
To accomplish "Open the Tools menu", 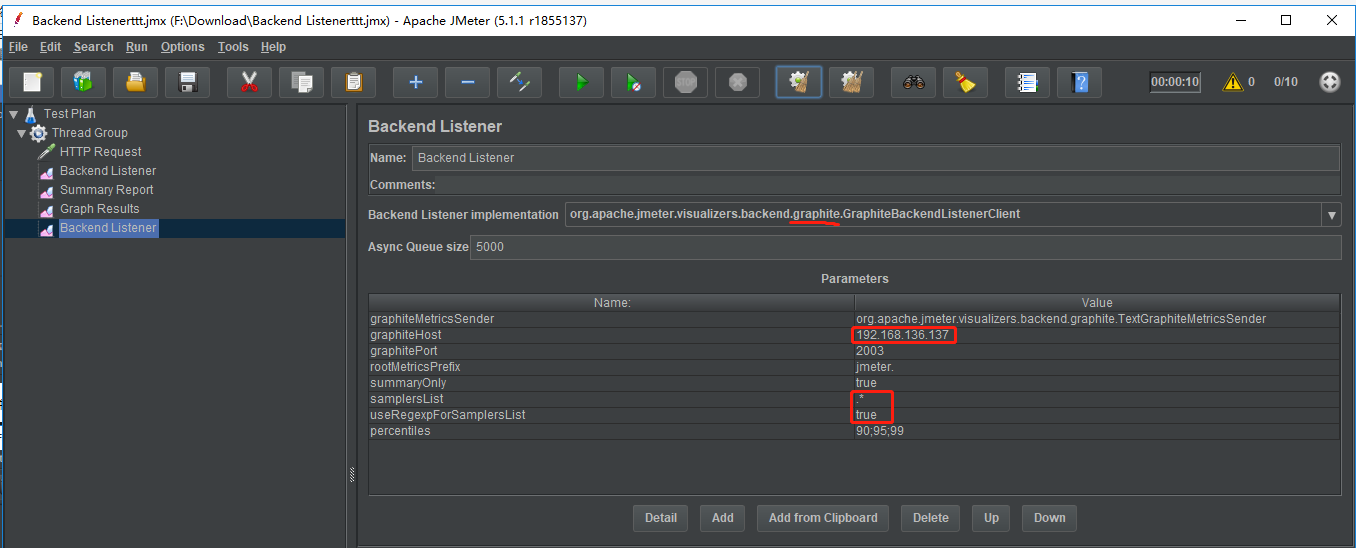I will click(233, 47).
